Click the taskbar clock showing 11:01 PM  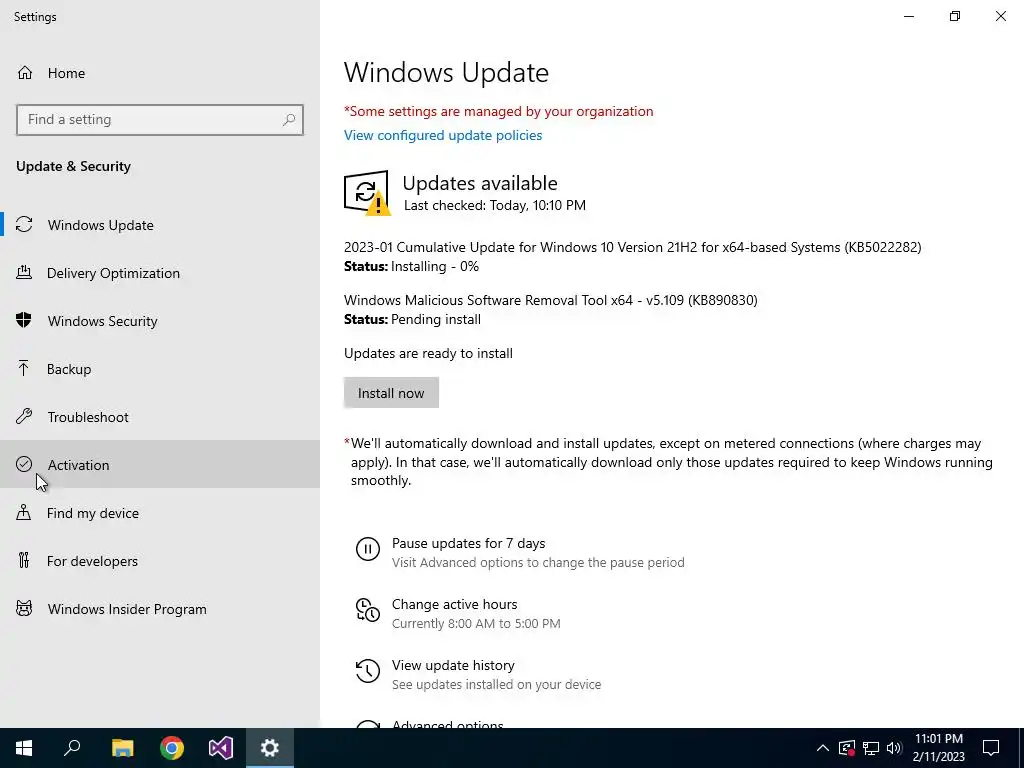point(938,748)
